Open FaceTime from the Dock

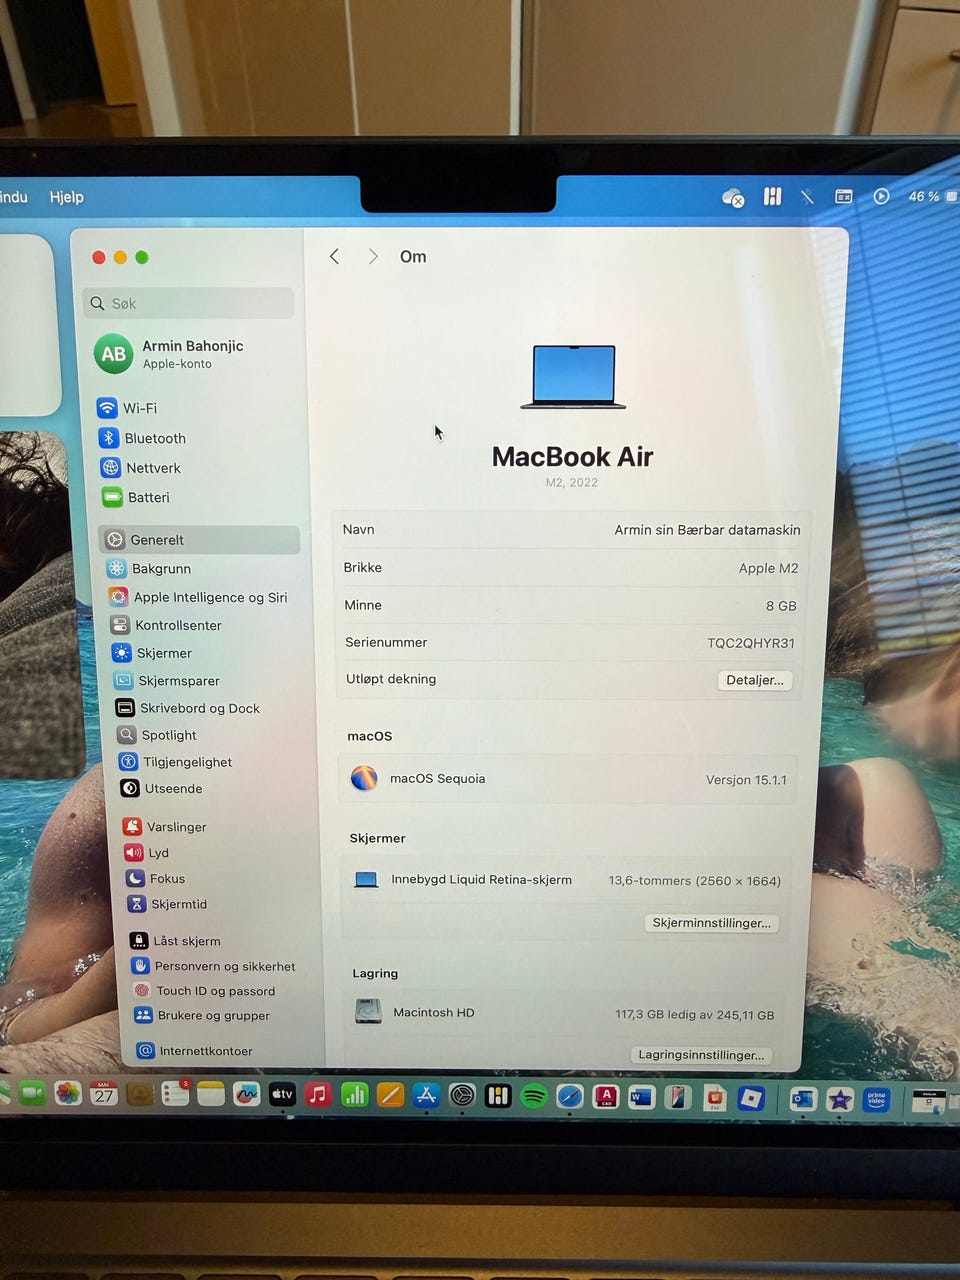tap(32, 1093)
